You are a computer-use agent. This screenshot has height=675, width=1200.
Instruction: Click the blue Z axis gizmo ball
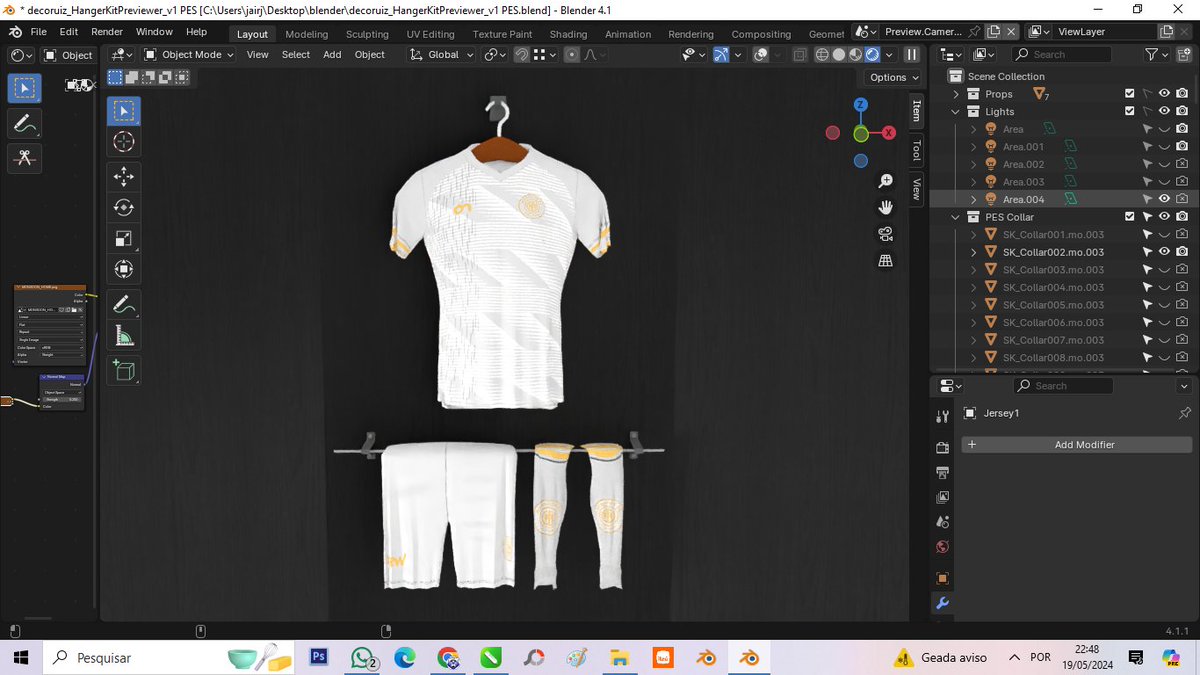[861, 104]
